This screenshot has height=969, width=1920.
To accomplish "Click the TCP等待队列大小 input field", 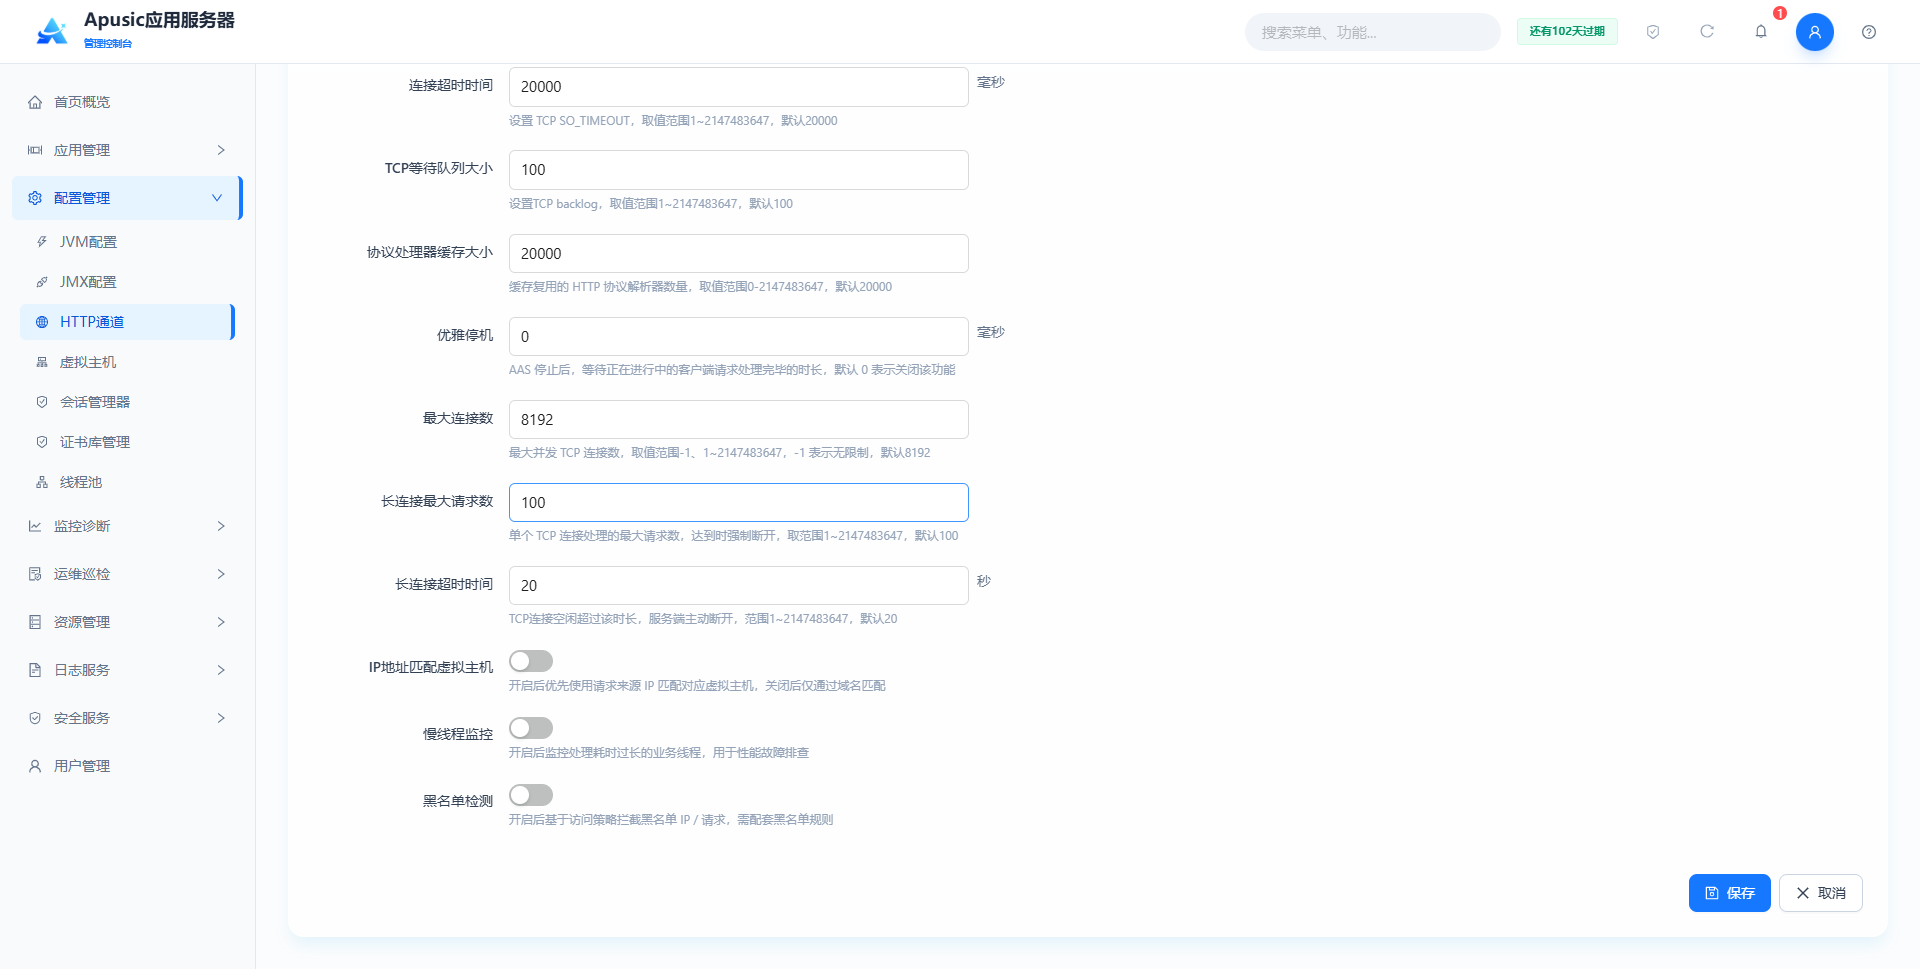I will click(739, 170).
